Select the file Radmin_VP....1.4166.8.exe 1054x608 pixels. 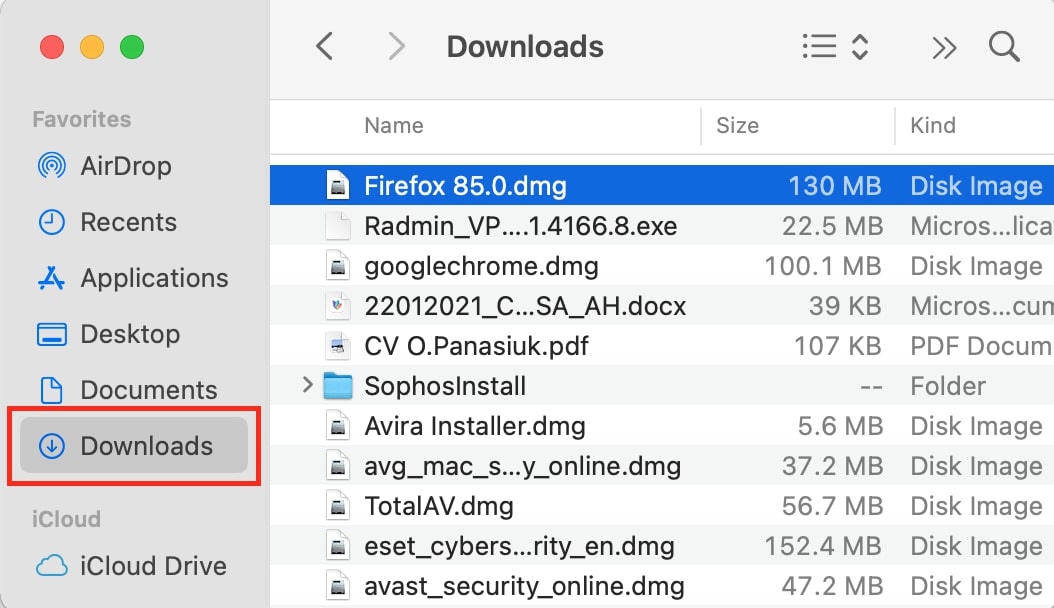click(520, 226)
